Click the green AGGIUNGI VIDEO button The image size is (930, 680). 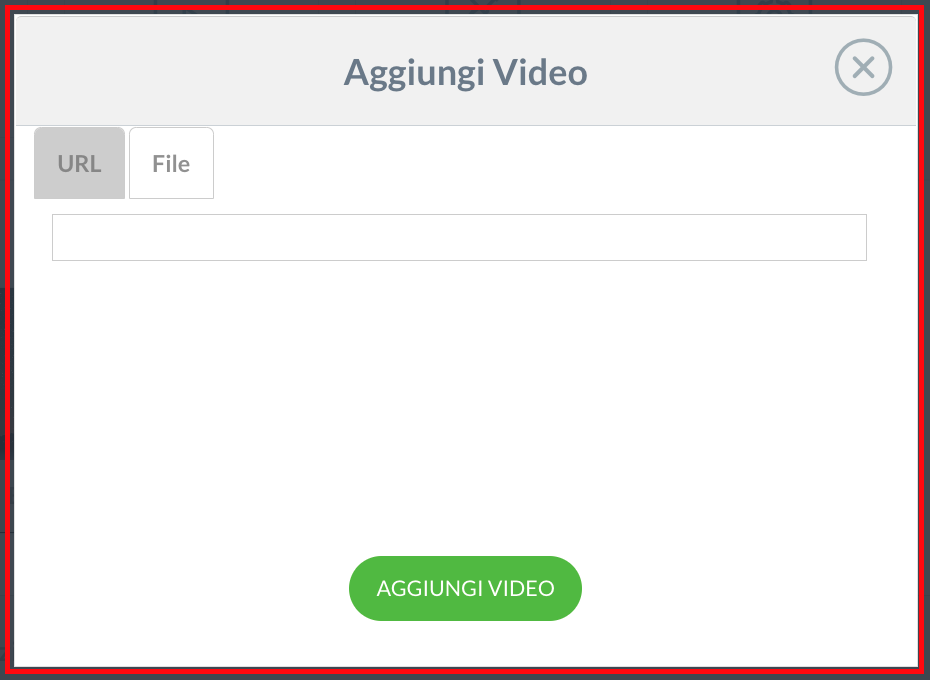tap(465, 588)
